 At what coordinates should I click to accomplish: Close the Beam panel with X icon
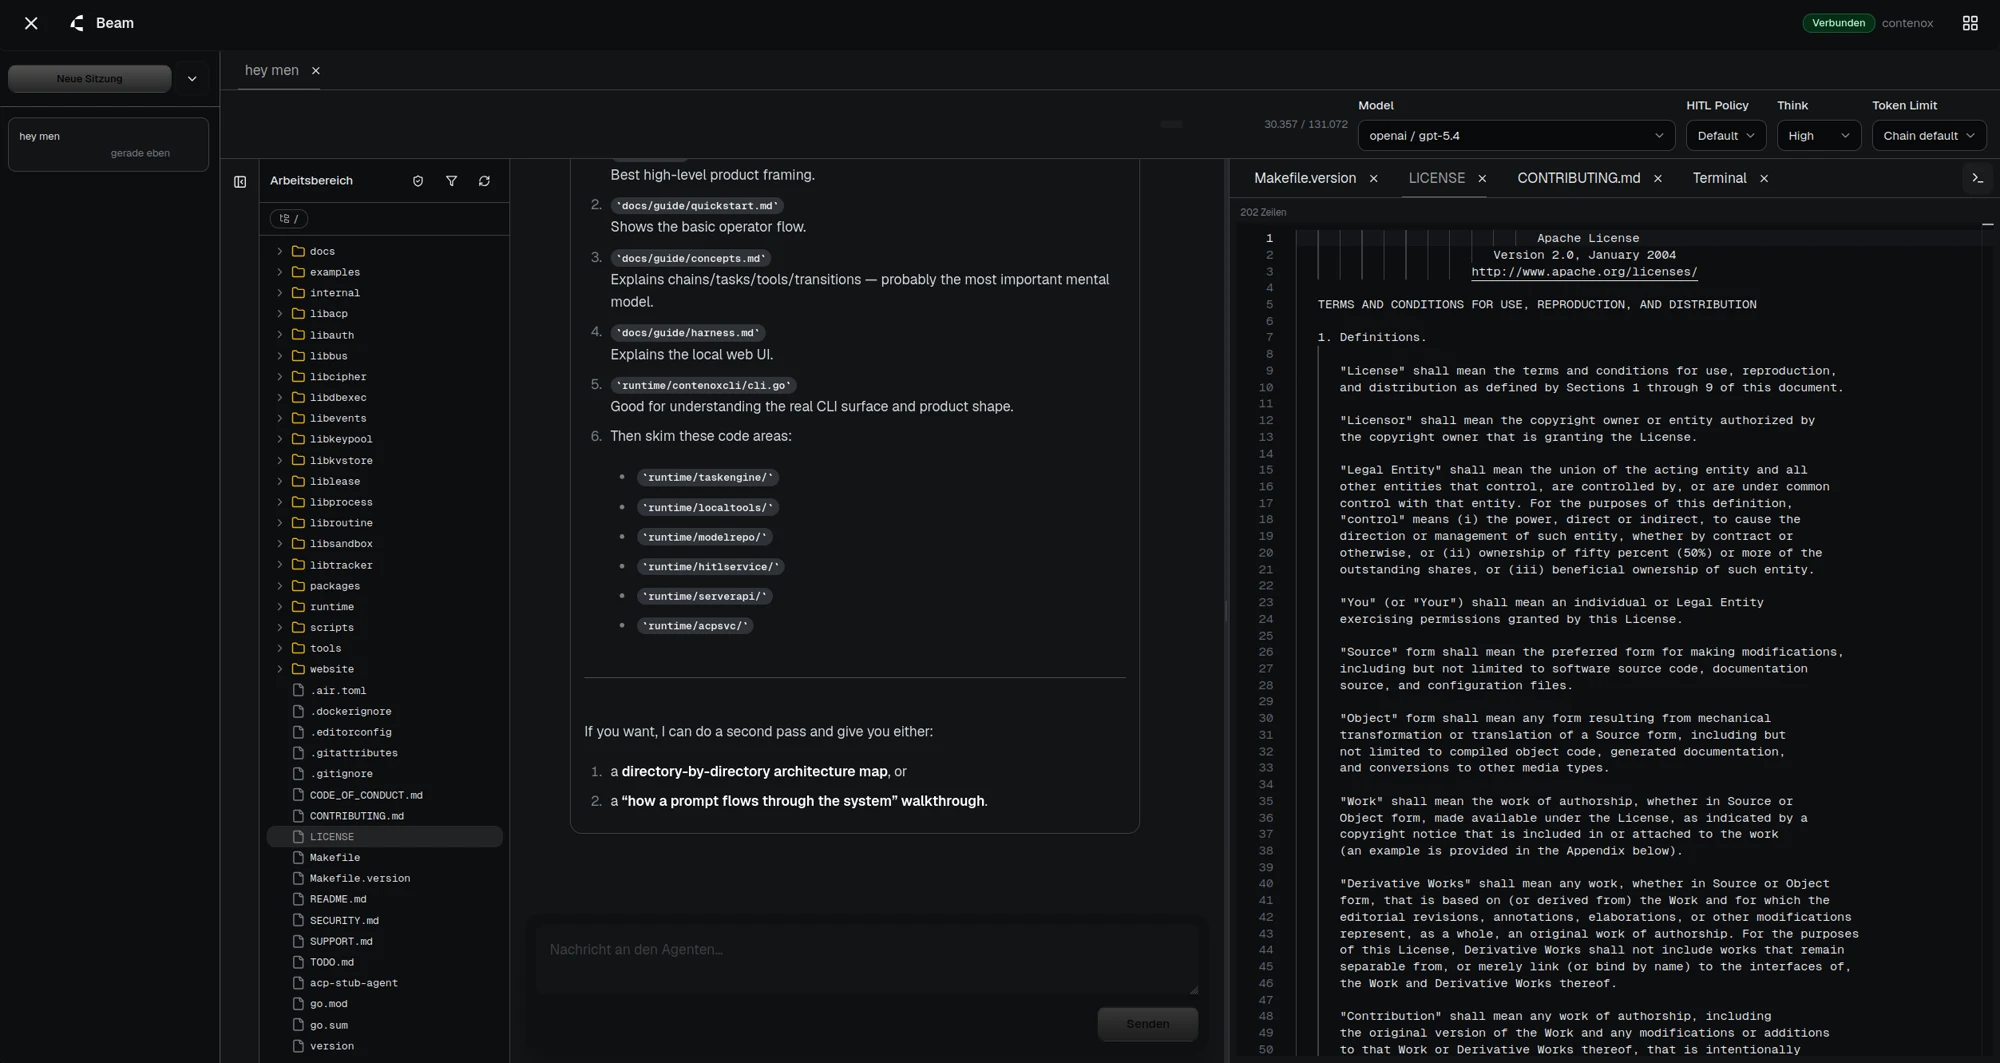pos(31,23)
